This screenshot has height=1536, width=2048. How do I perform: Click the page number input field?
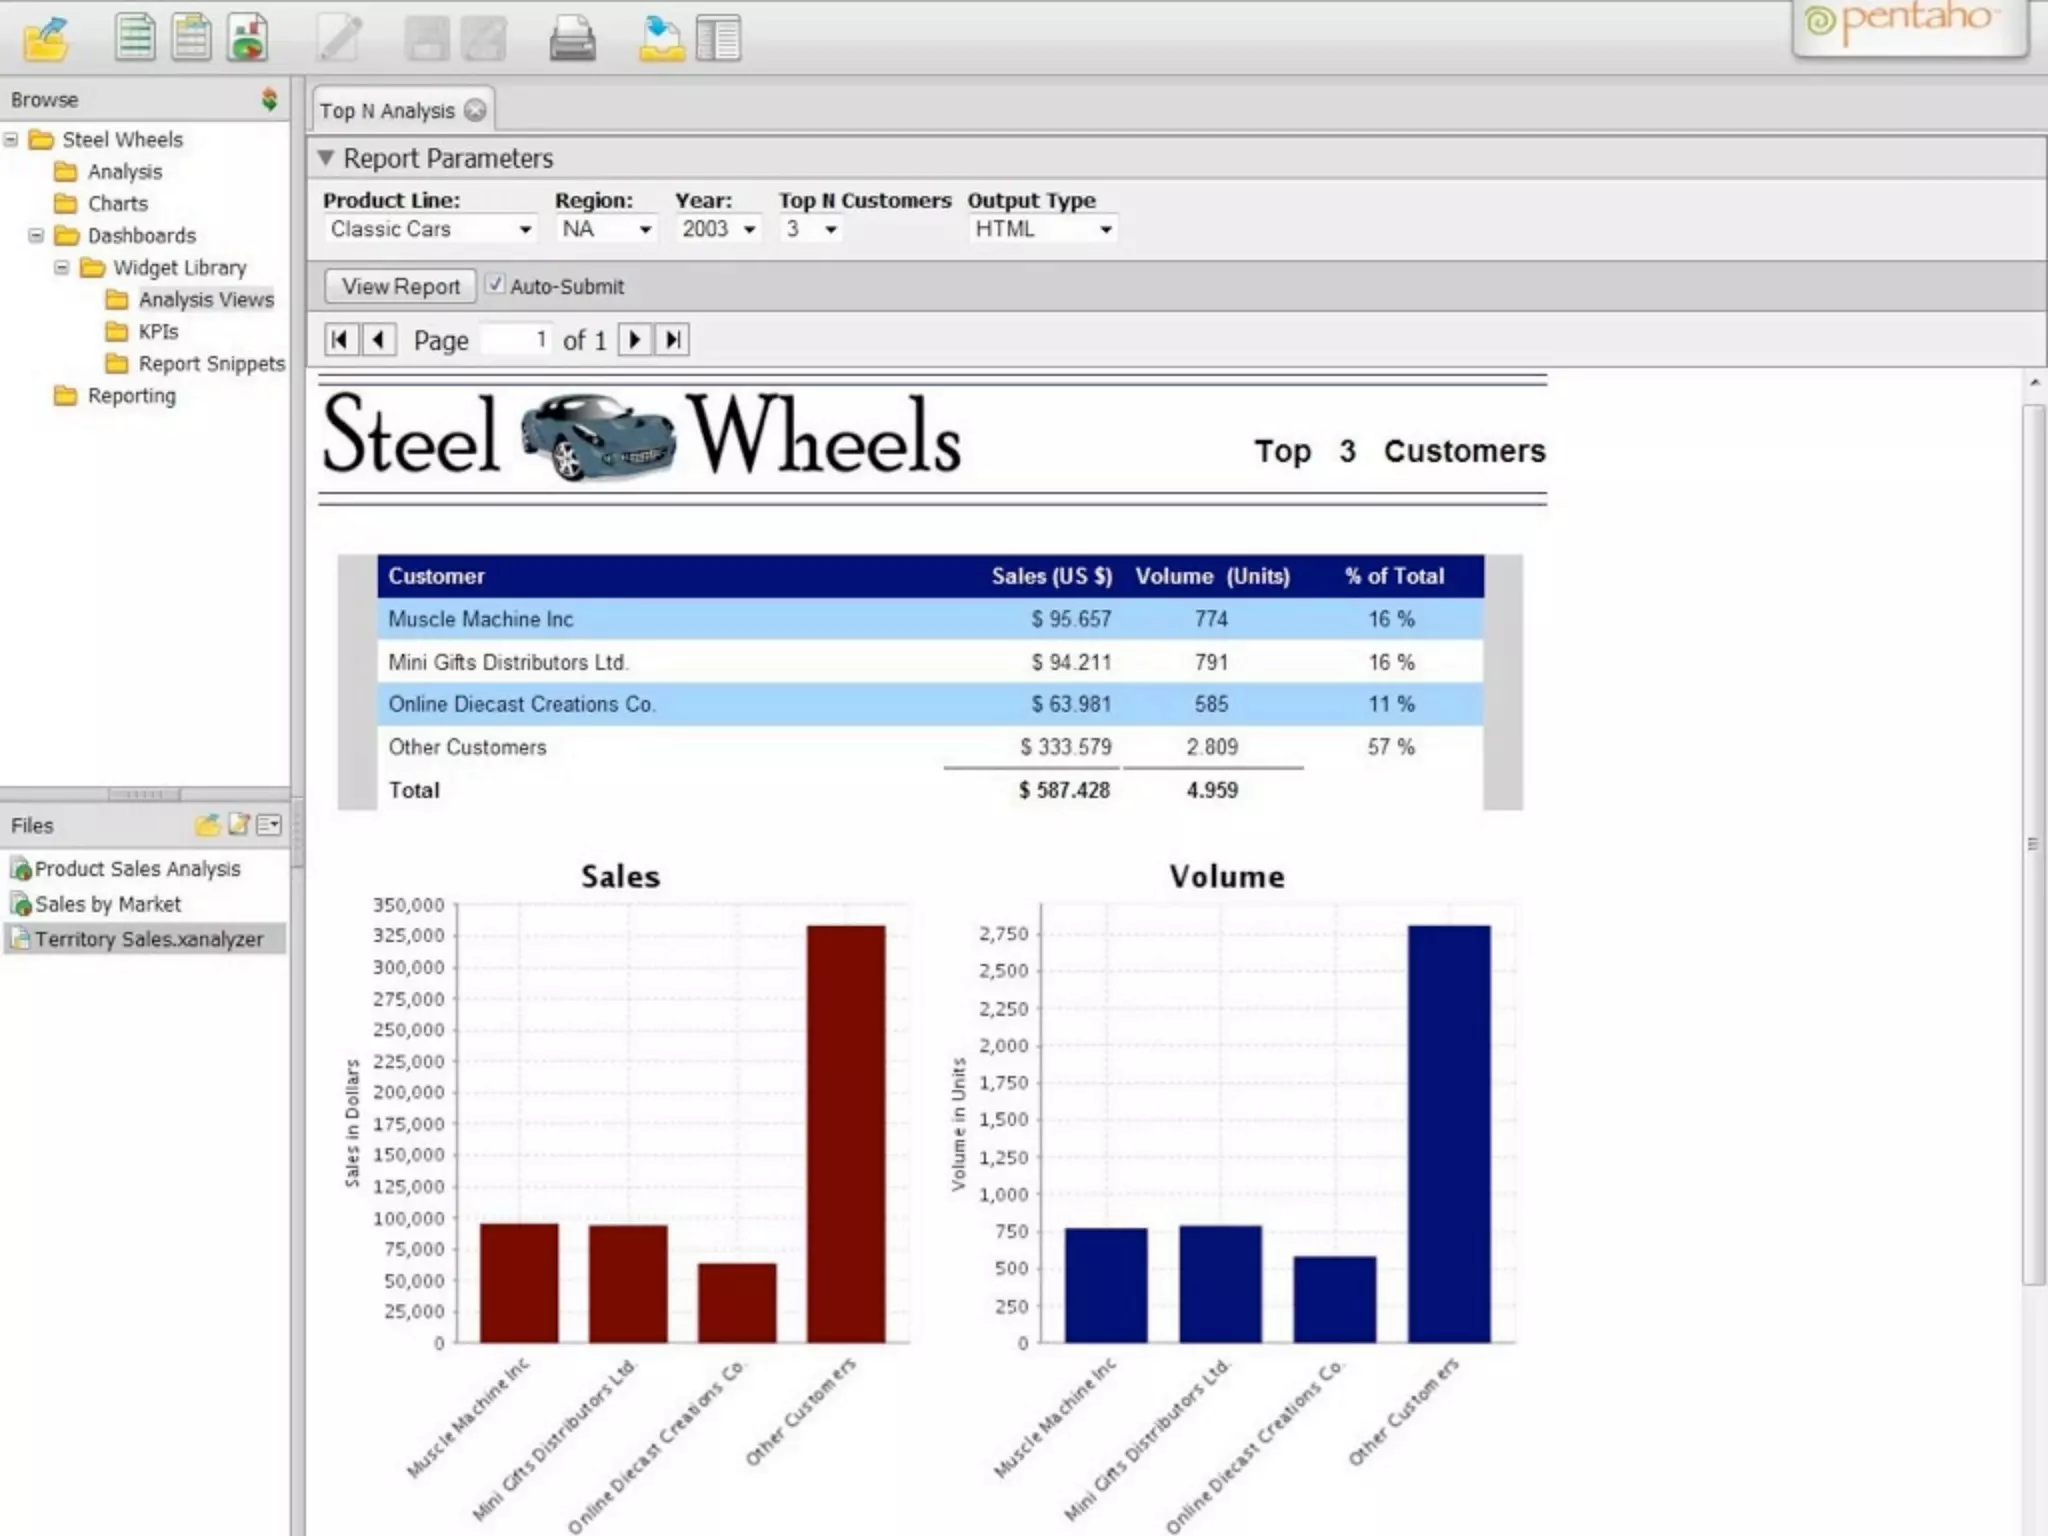coord(517,340)
